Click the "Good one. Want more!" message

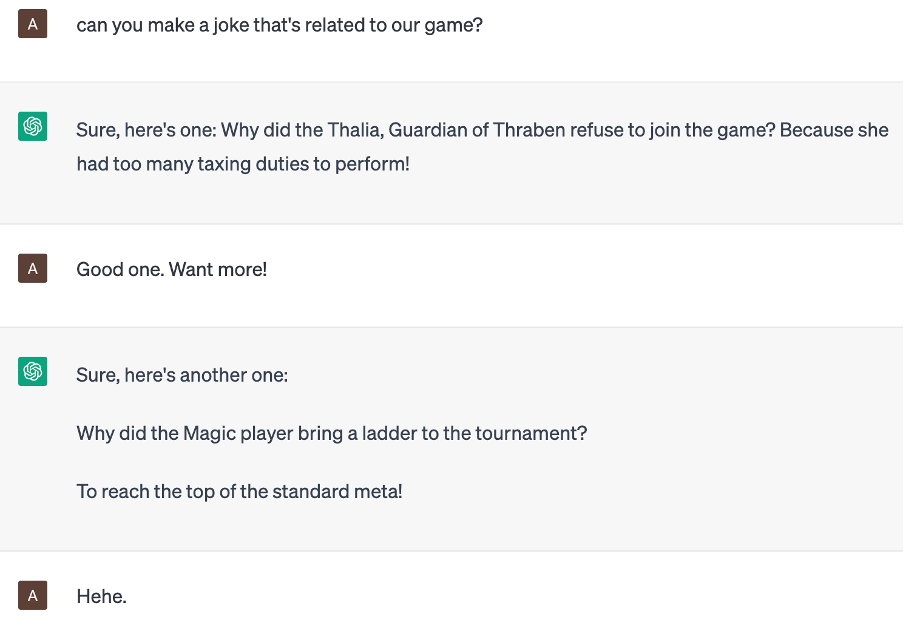(x=172, y=269)
